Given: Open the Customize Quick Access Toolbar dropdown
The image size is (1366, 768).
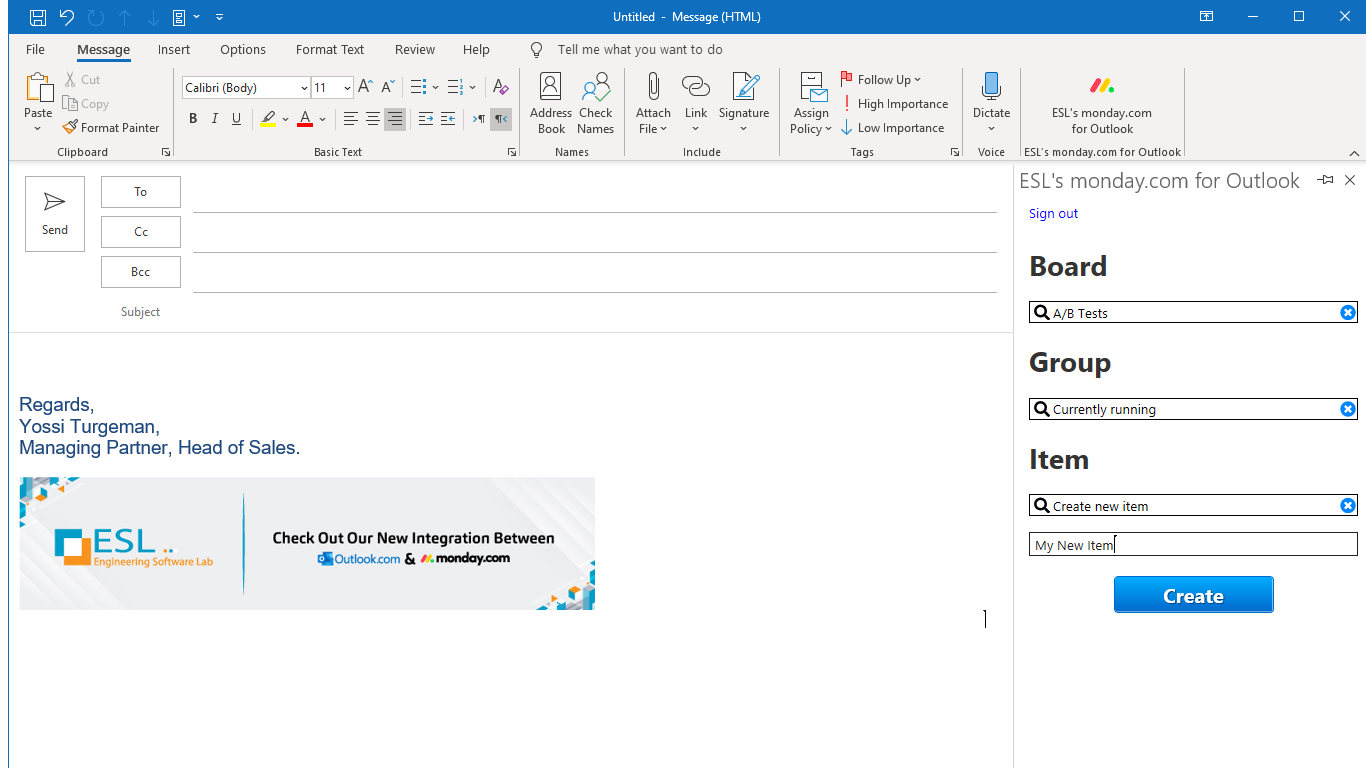Looking at the screenshot, I should tap(220, 17).
